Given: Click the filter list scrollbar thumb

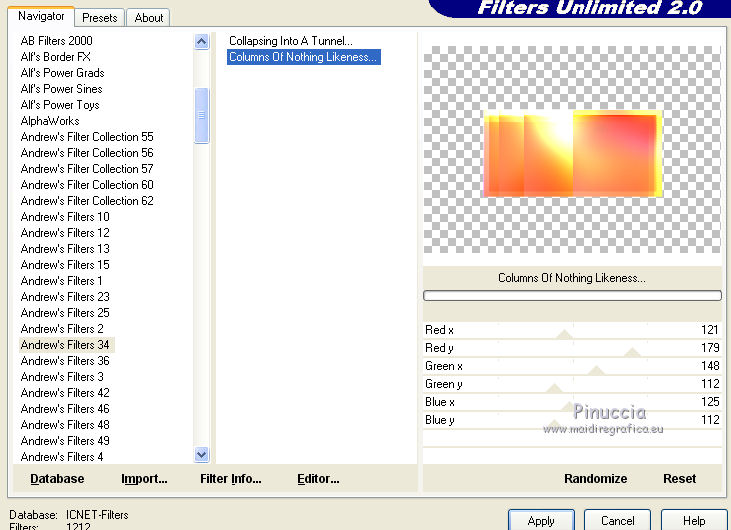Looking at the screenshot, I should [201, 115].
